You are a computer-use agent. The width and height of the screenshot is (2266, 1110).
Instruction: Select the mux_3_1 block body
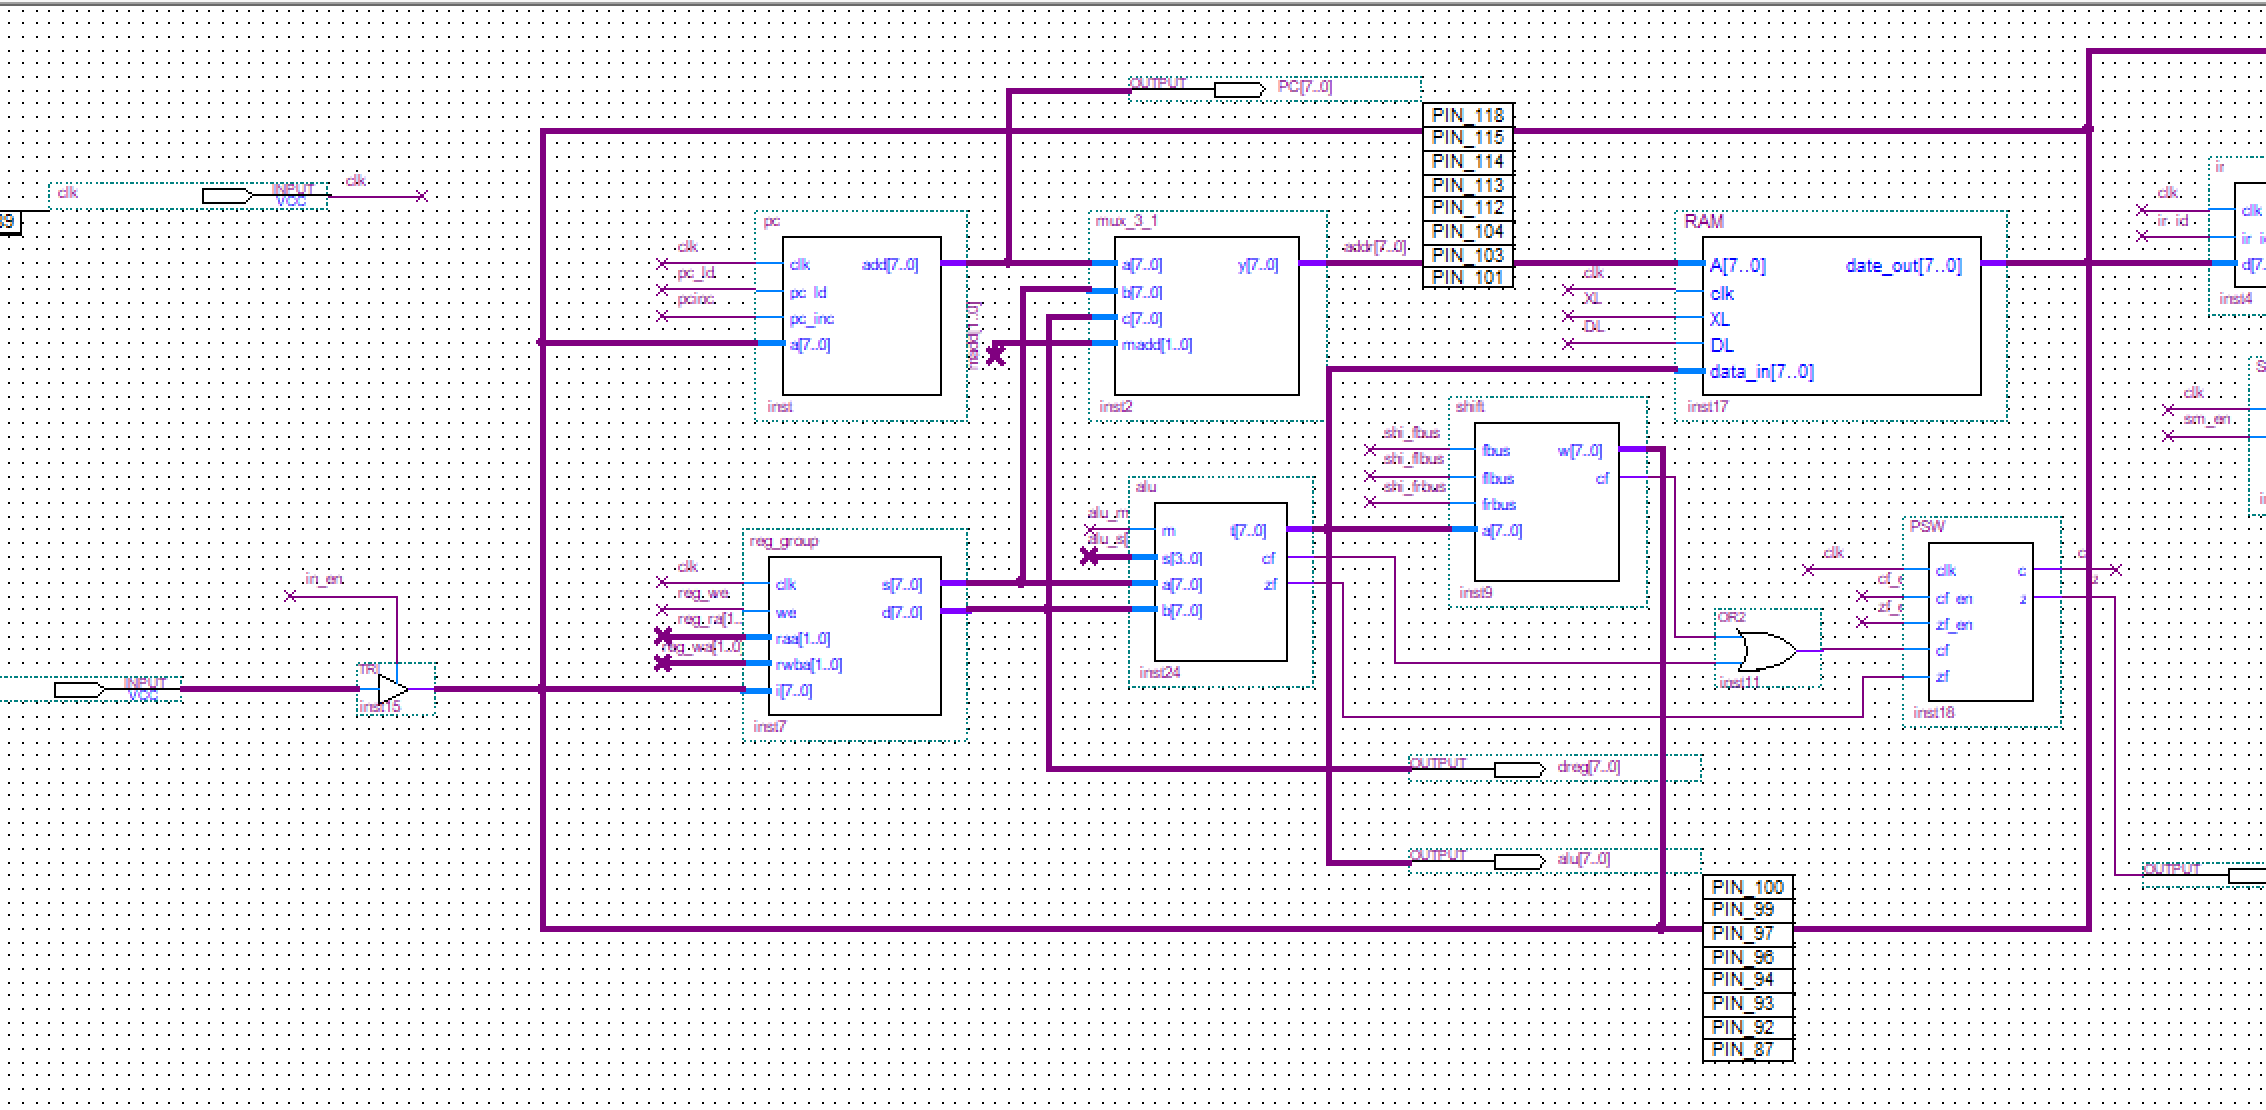coord(1207,316)
